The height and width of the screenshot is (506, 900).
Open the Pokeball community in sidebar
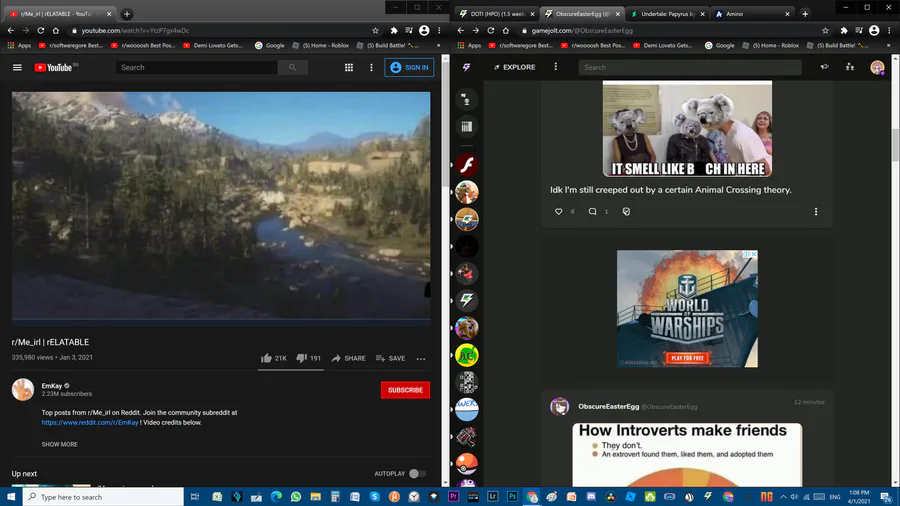tap(467, 464)
